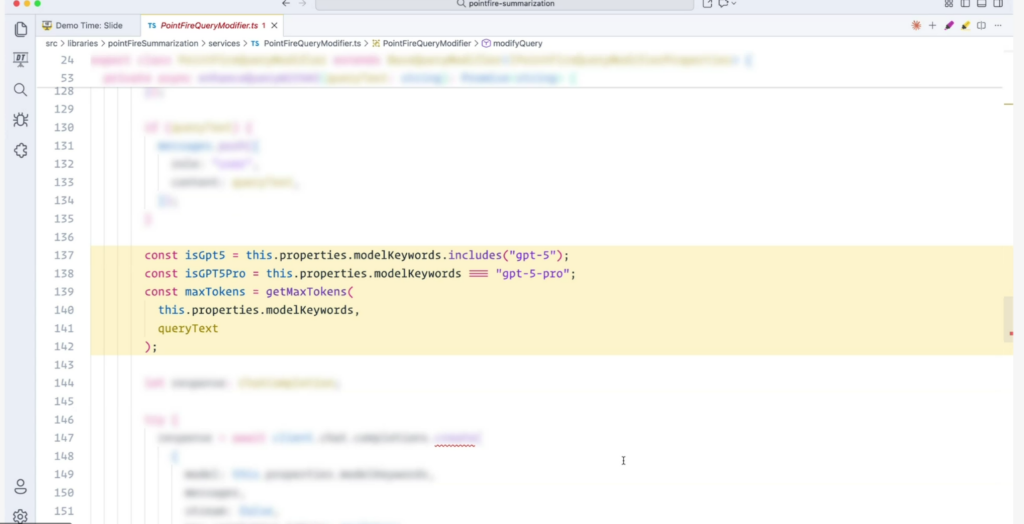Screen dimensions: 1024x524
Task: Open the Run and Debug view
Action: [x=20, y=120]
